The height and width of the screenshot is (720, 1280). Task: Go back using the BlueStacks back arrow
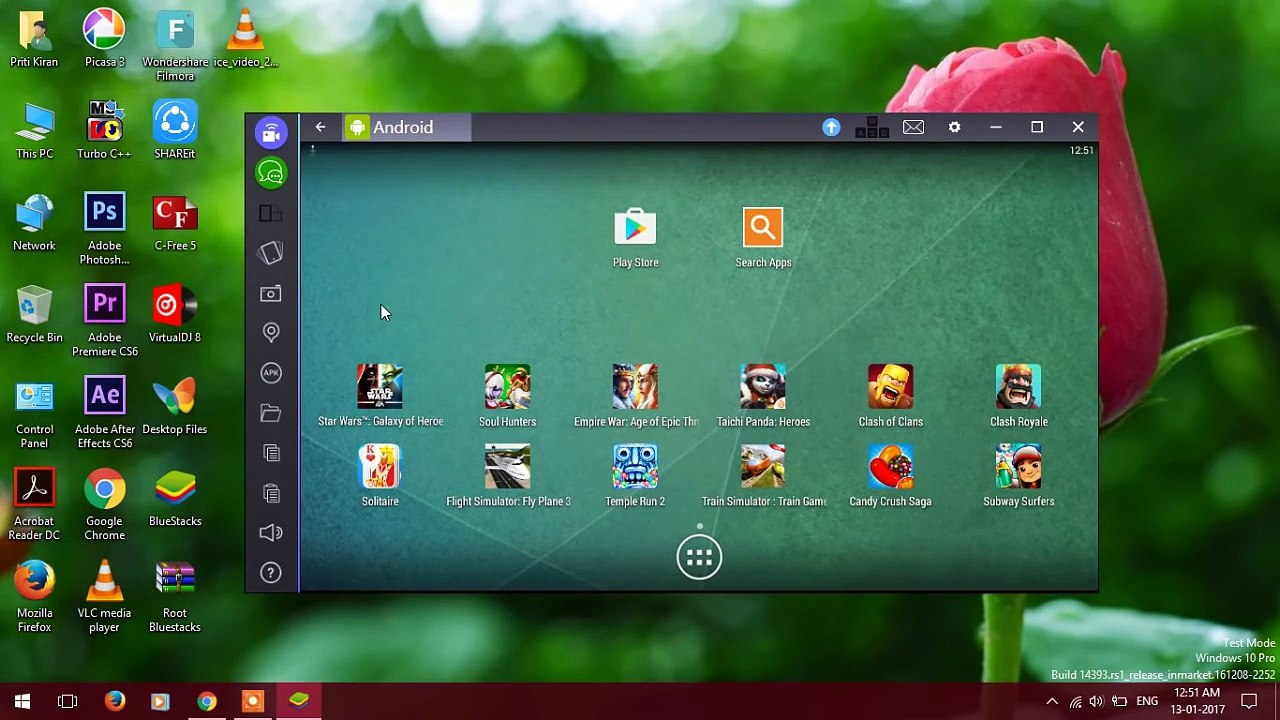[x=320, y=127]
